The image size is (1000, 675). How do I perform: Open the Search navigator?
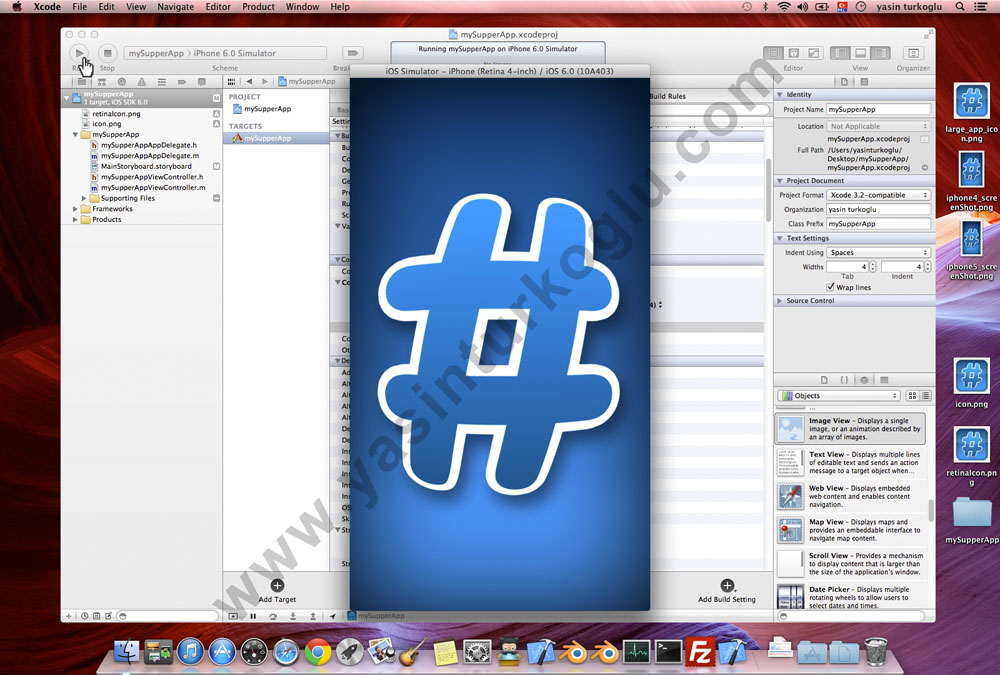pos(122,82)
